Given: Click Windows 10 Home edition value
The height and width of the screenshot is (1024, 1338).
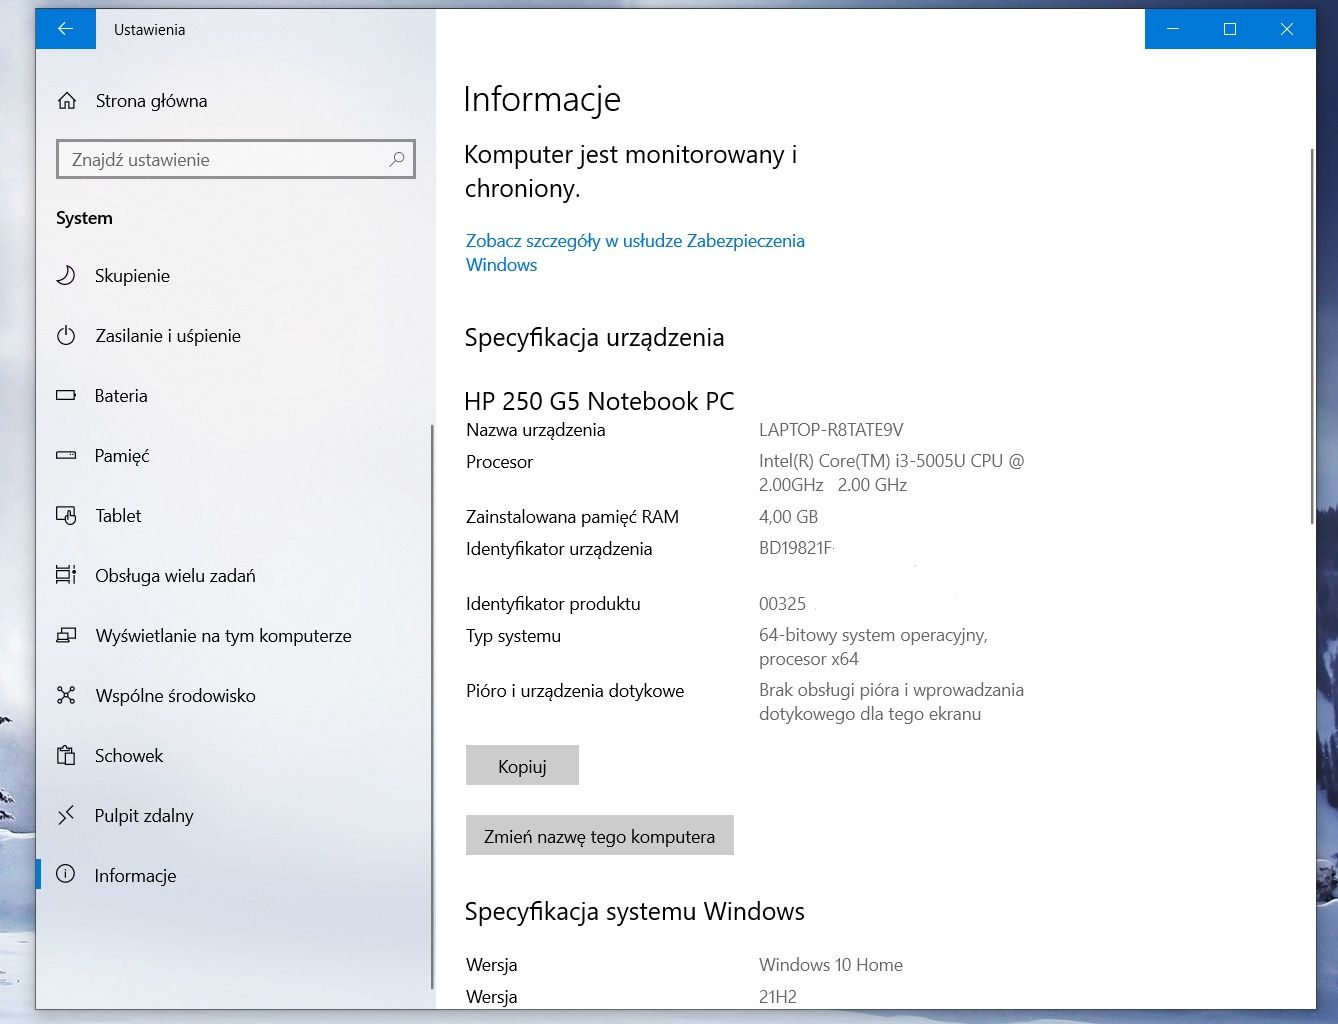Looking at the screenshot, I should tap(831, 965).
